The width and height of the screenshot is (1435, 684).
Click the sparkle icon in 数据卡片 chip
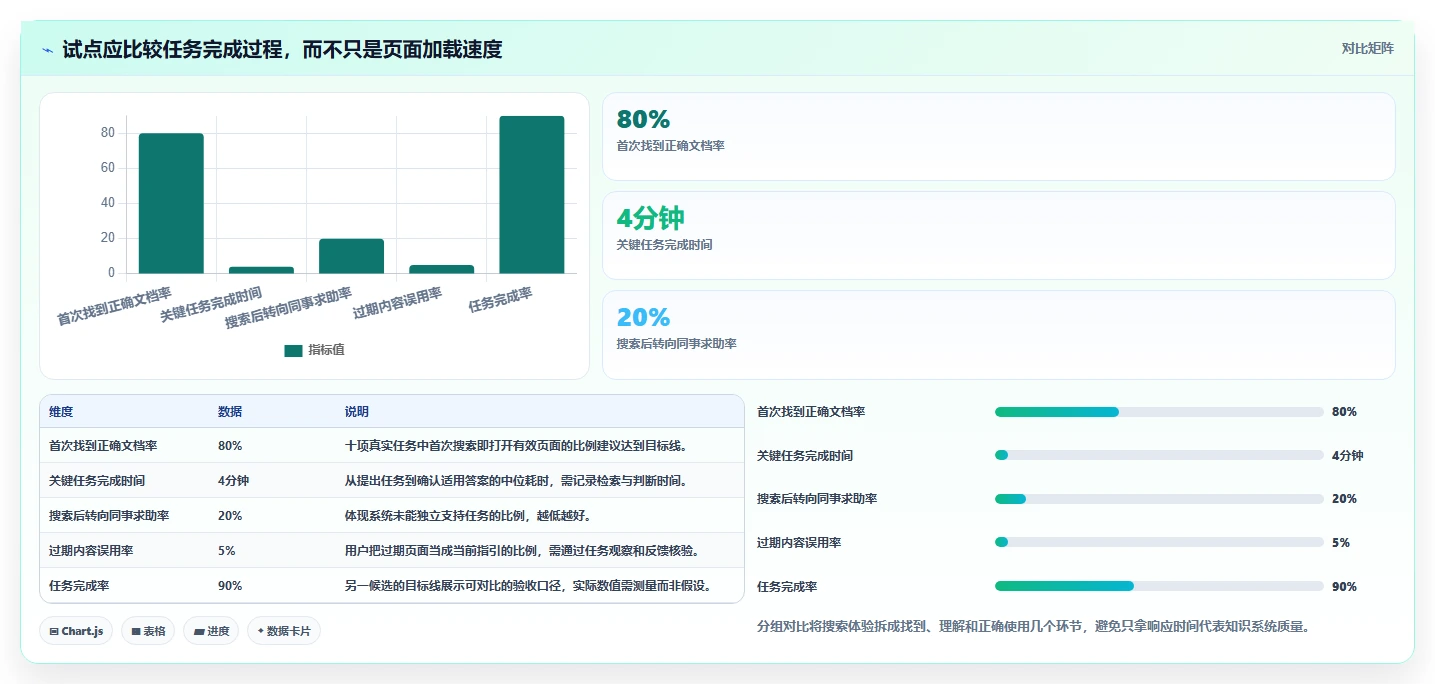click(x=260, y=631)
